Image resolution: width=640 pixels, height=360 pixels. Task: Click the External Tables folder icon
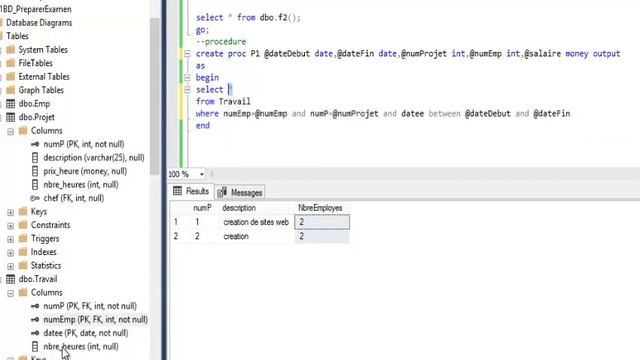point(11,77)
